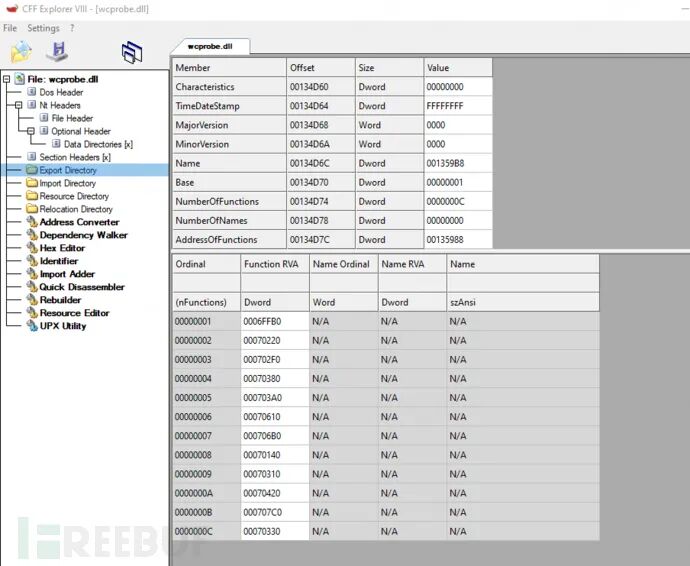
Task: Click the Base offset 00134D70
Action: [x=320, y=182]
